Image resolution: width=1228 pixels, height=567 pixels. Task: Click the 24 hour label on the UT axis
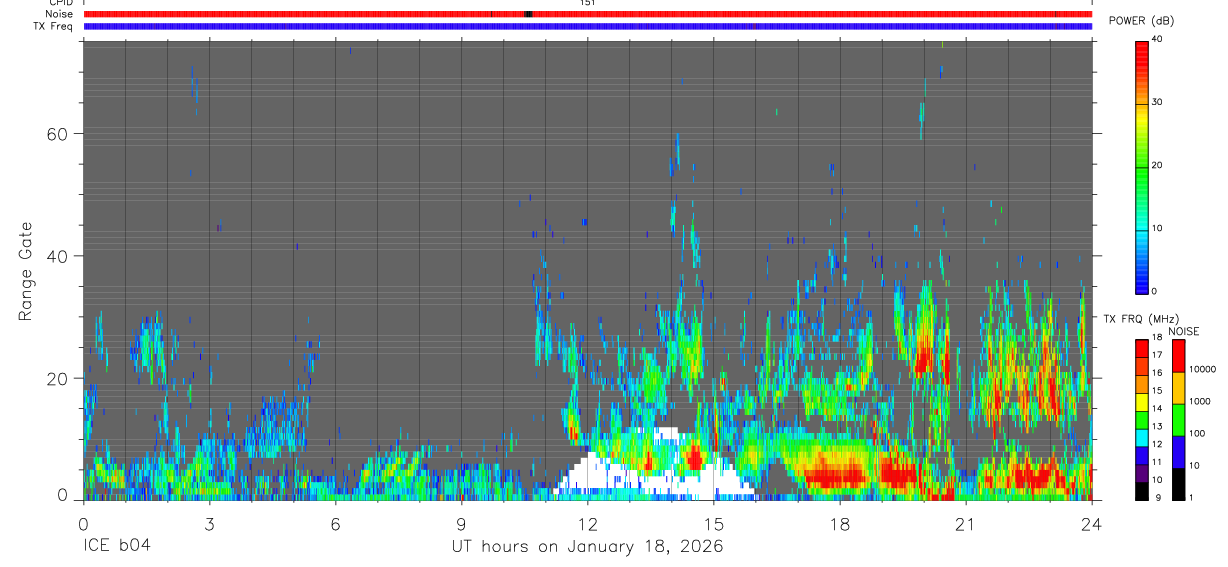[x=1091, y=523]
